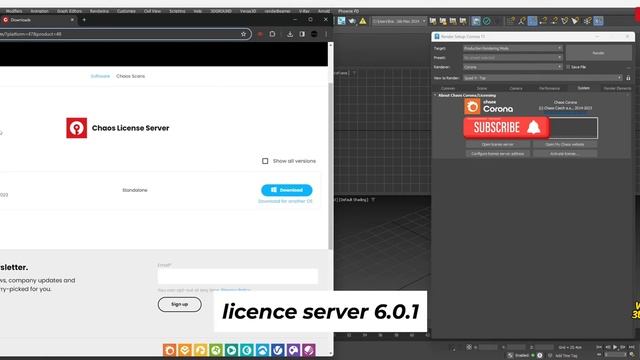Click the yellow warning triangle in the 3ds Max toolbar
Viewport: 640px width, 360px height.
tap(362, 21)
